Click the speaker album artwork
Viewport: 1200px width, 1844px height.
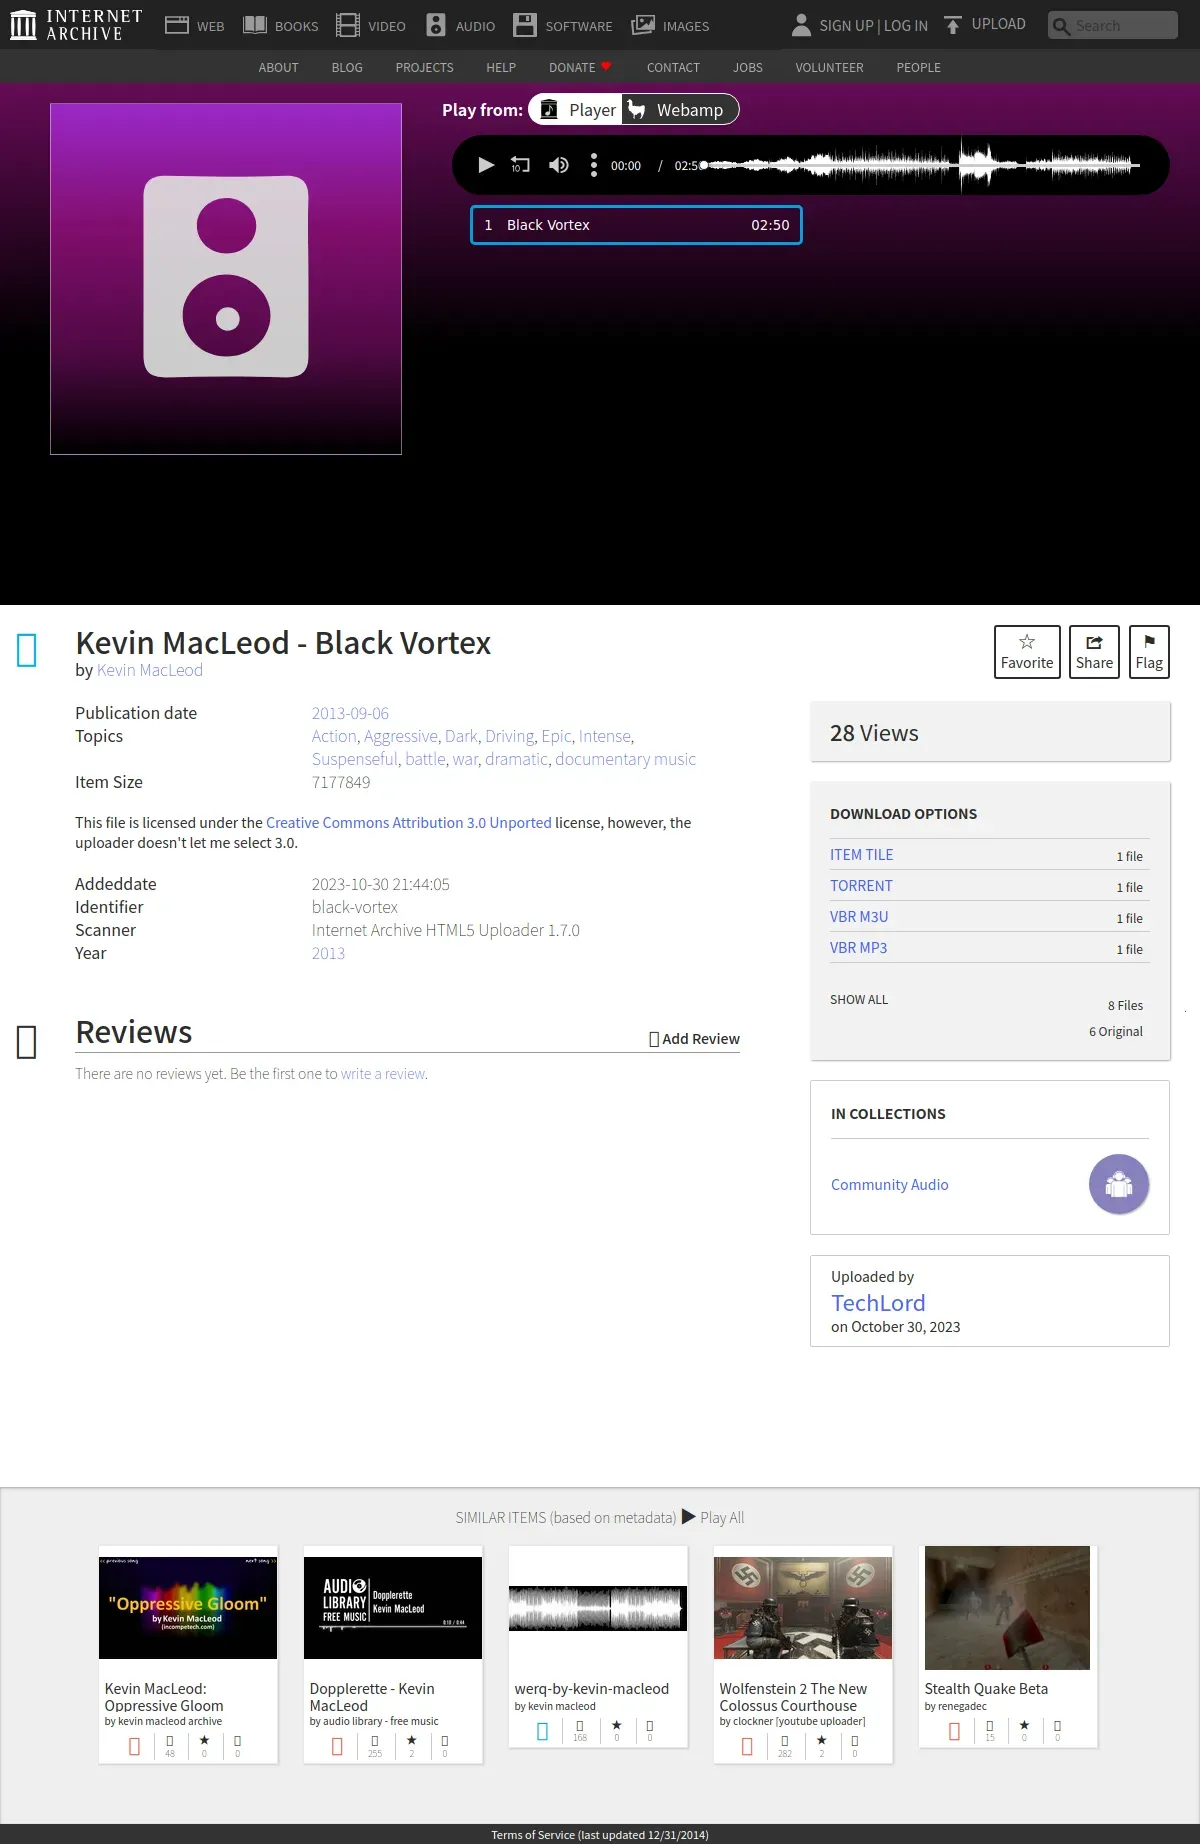(x=226, y=278)
